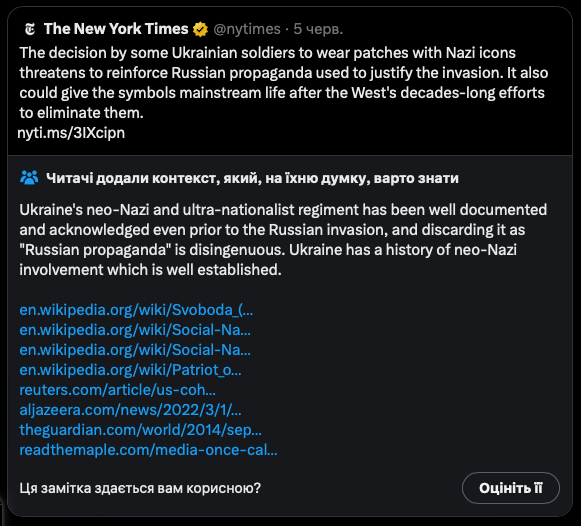Open the theguardian.com 2014 link

tap(140, 430)
